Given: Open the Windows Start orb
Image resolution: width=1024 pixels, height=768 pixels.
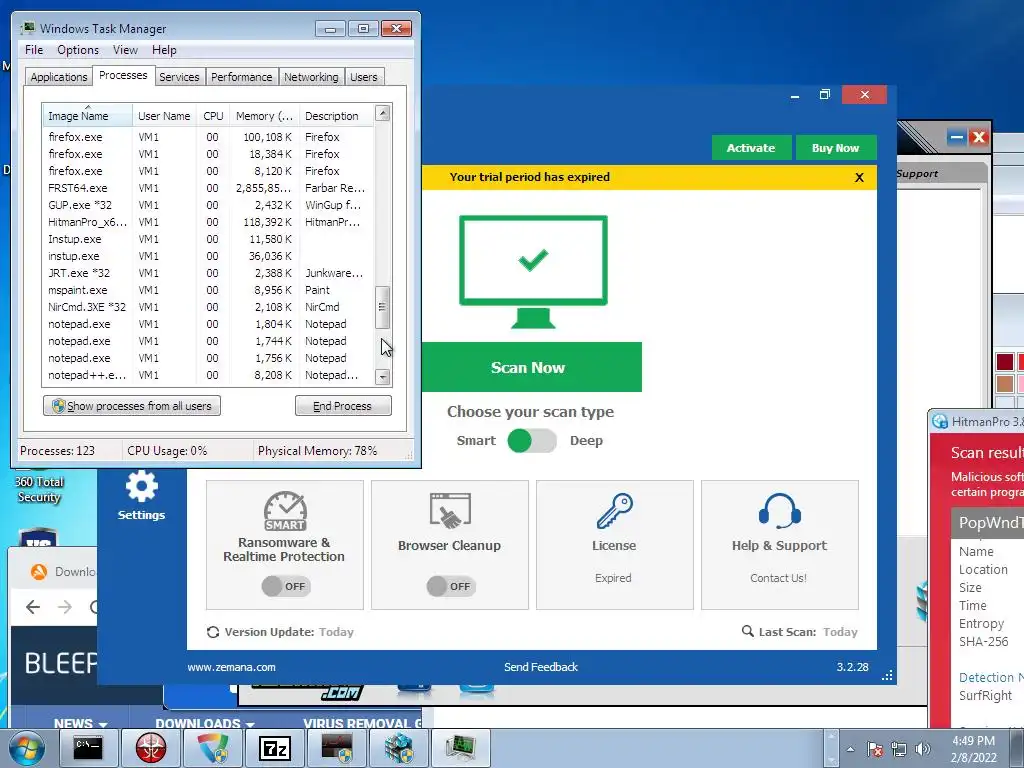Looking at the screenshot, I should pos(27,748).
